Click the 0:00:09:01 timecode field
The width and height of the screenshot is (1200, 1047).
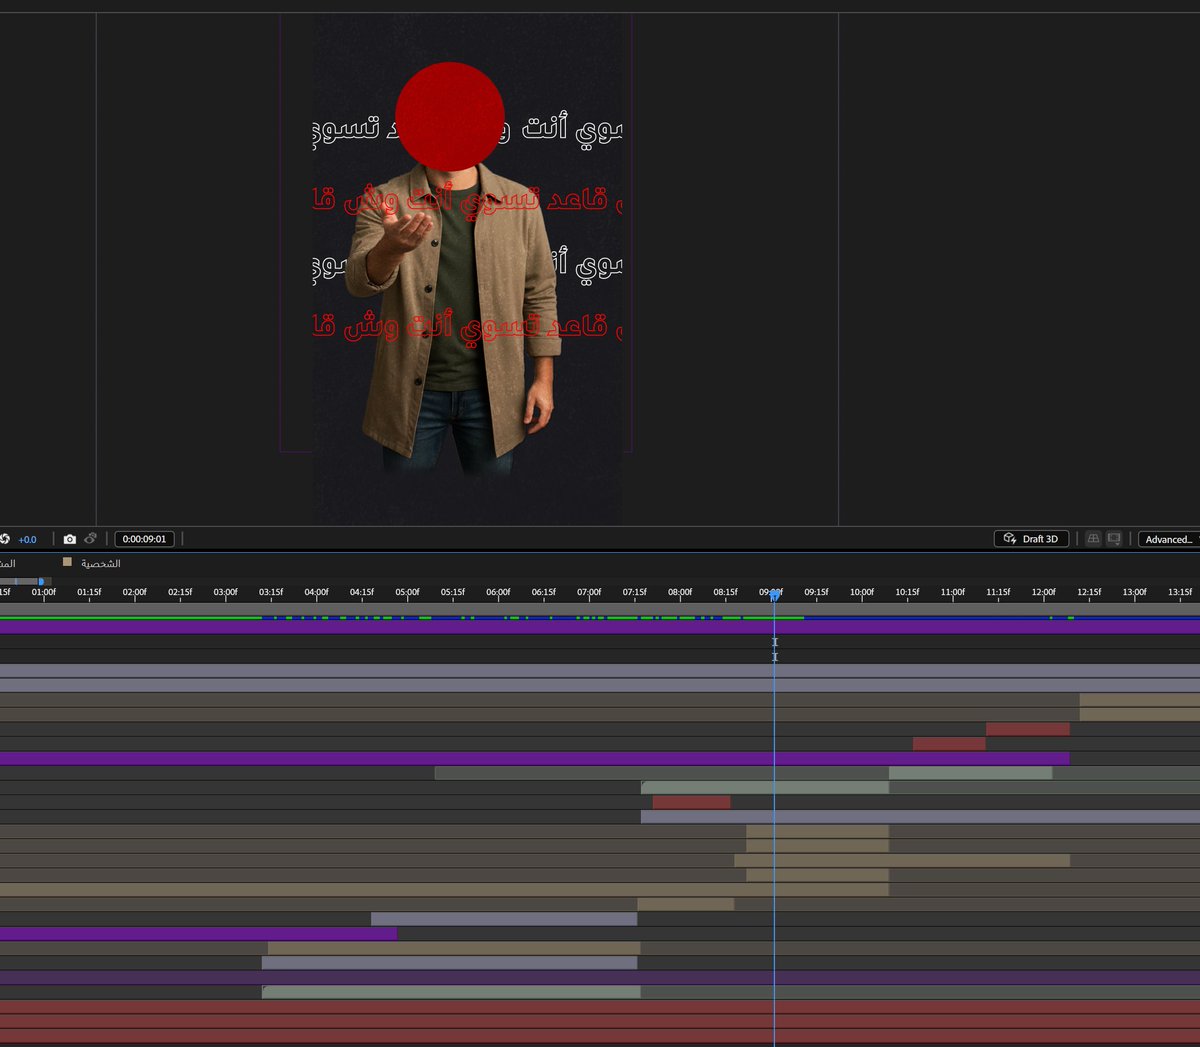point(145,539)
